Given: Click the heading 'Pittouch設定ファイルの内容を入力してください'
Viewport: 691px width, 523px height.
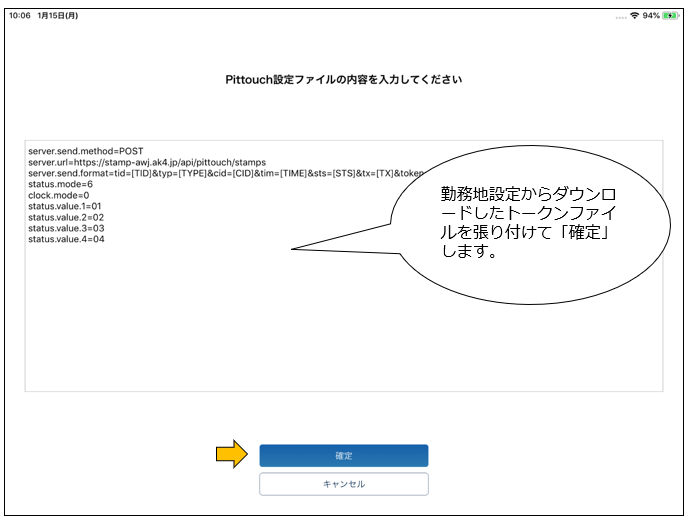Looking at the screenshot, I should point(344,80).
